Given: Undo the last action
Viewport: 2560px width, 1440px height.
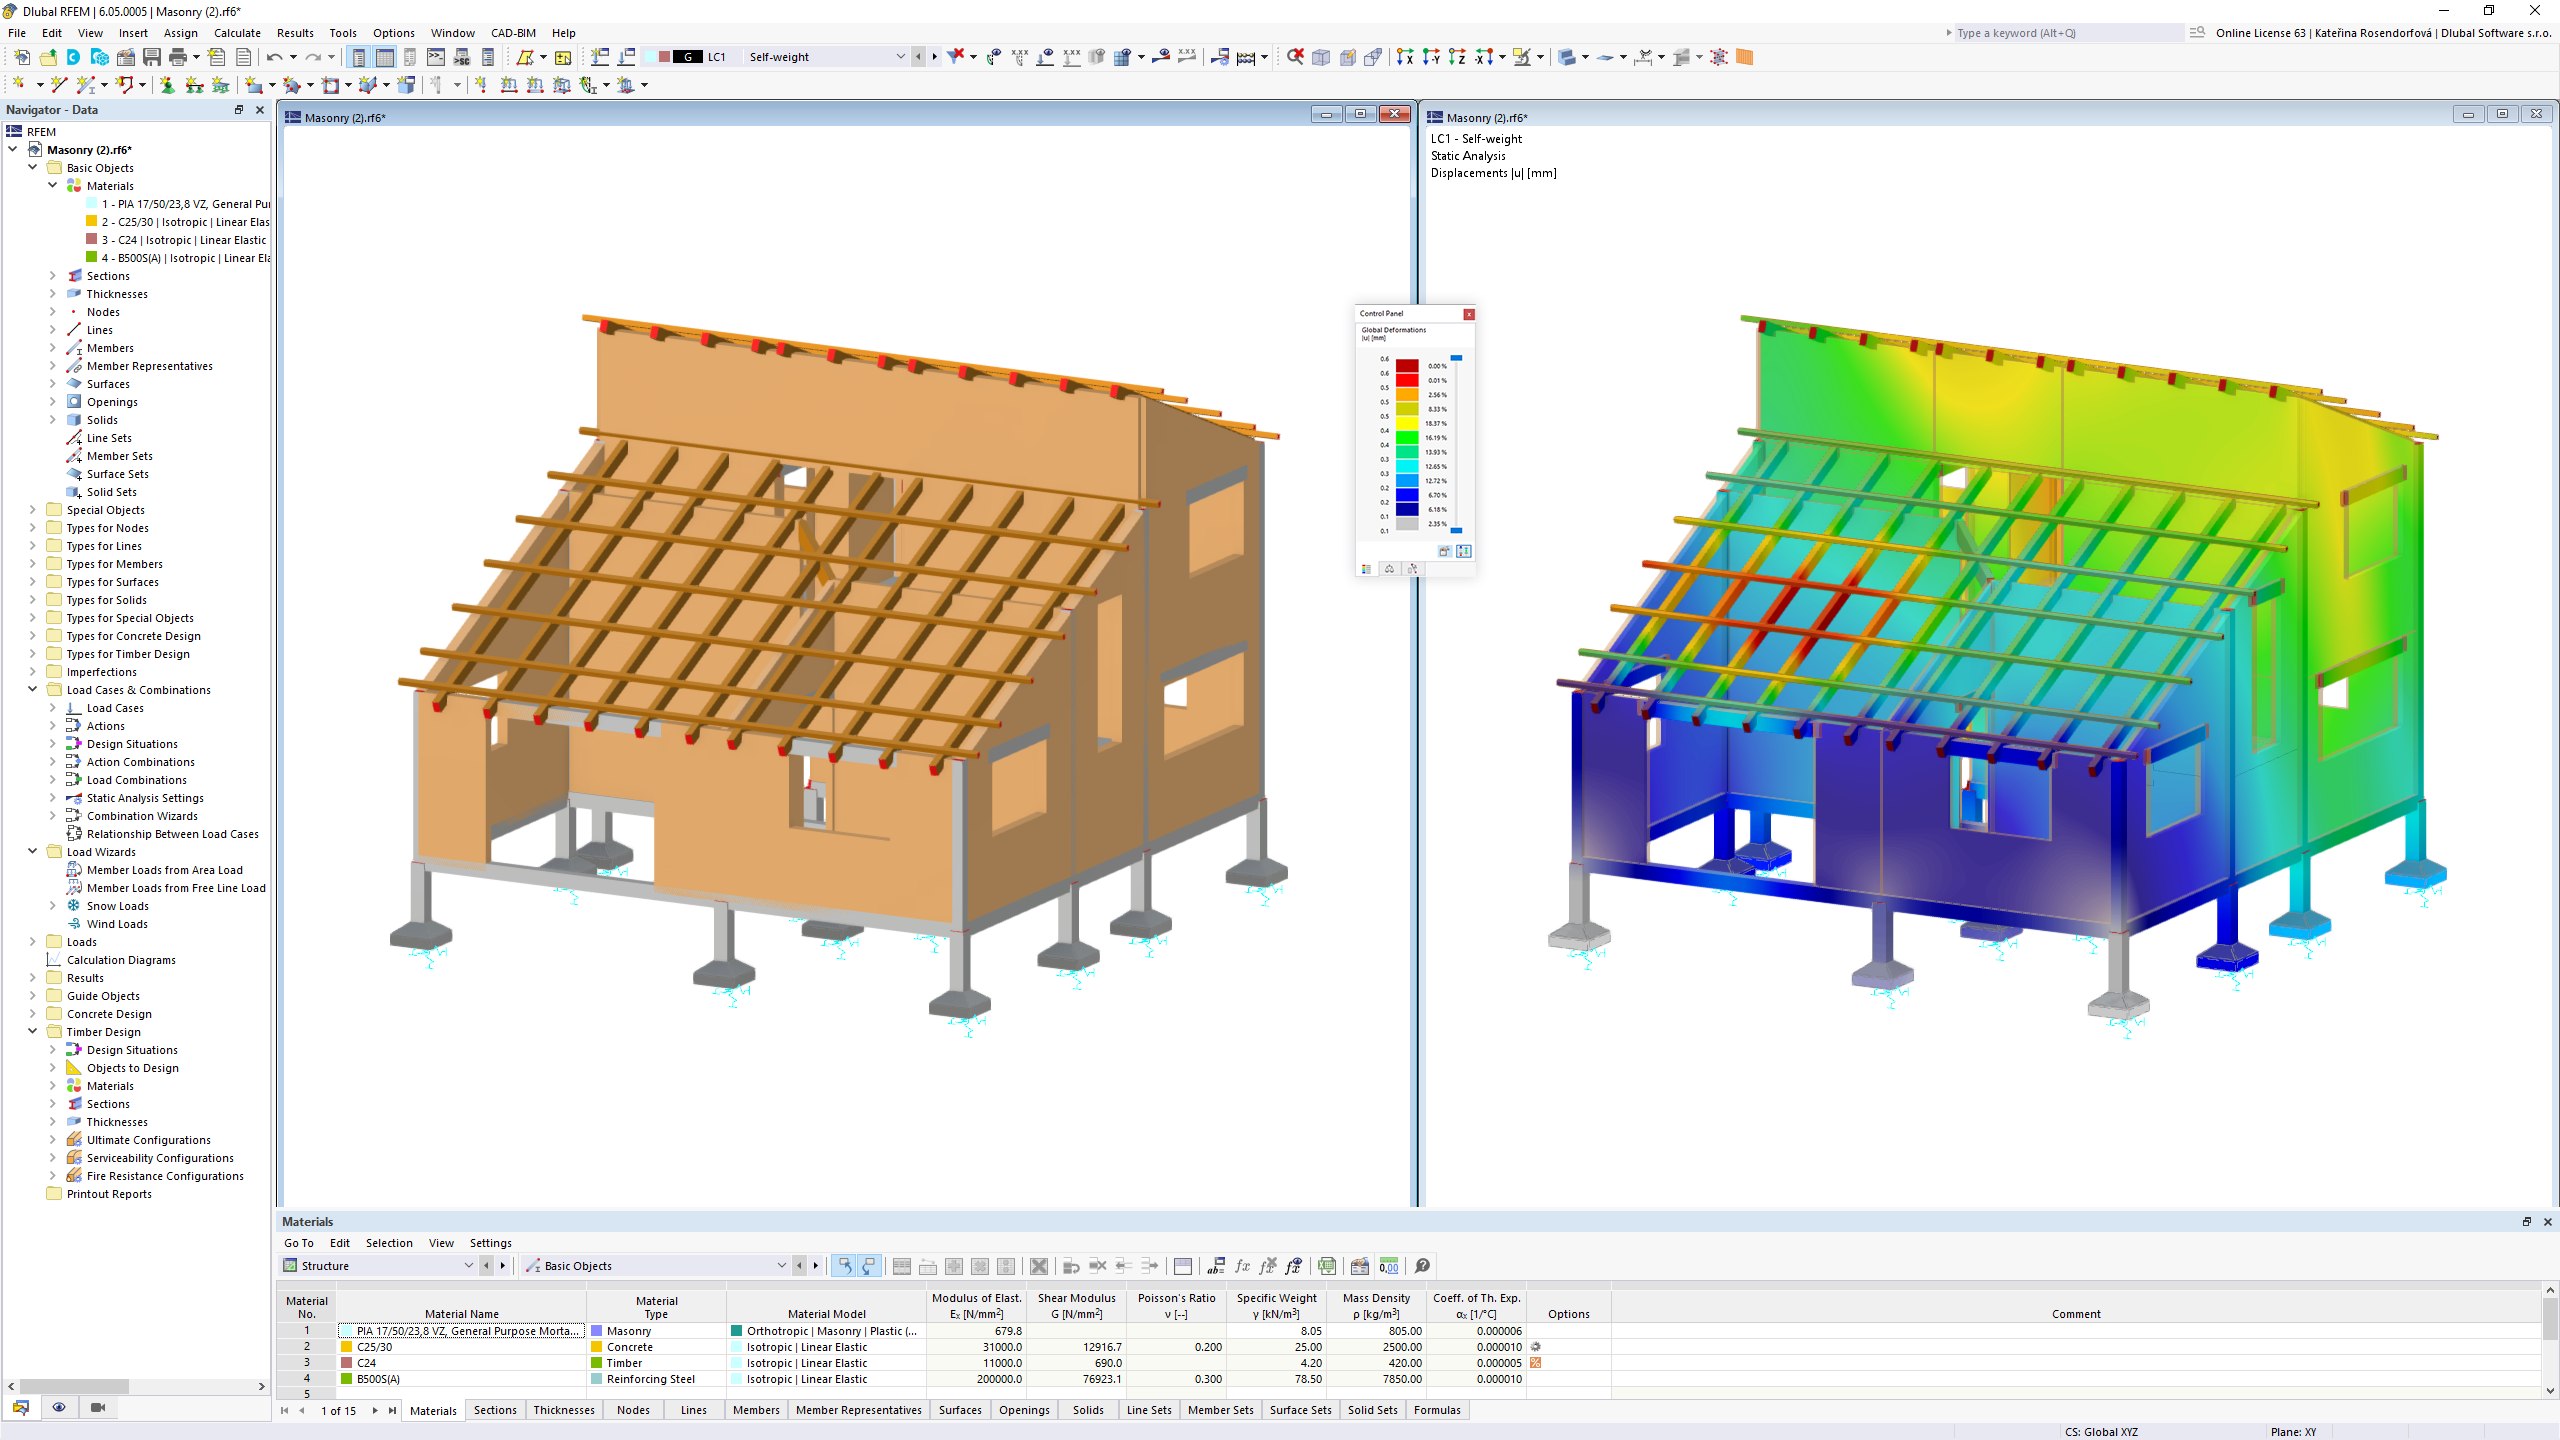Looking at the screenshot, I should click(x=277, y=57).
